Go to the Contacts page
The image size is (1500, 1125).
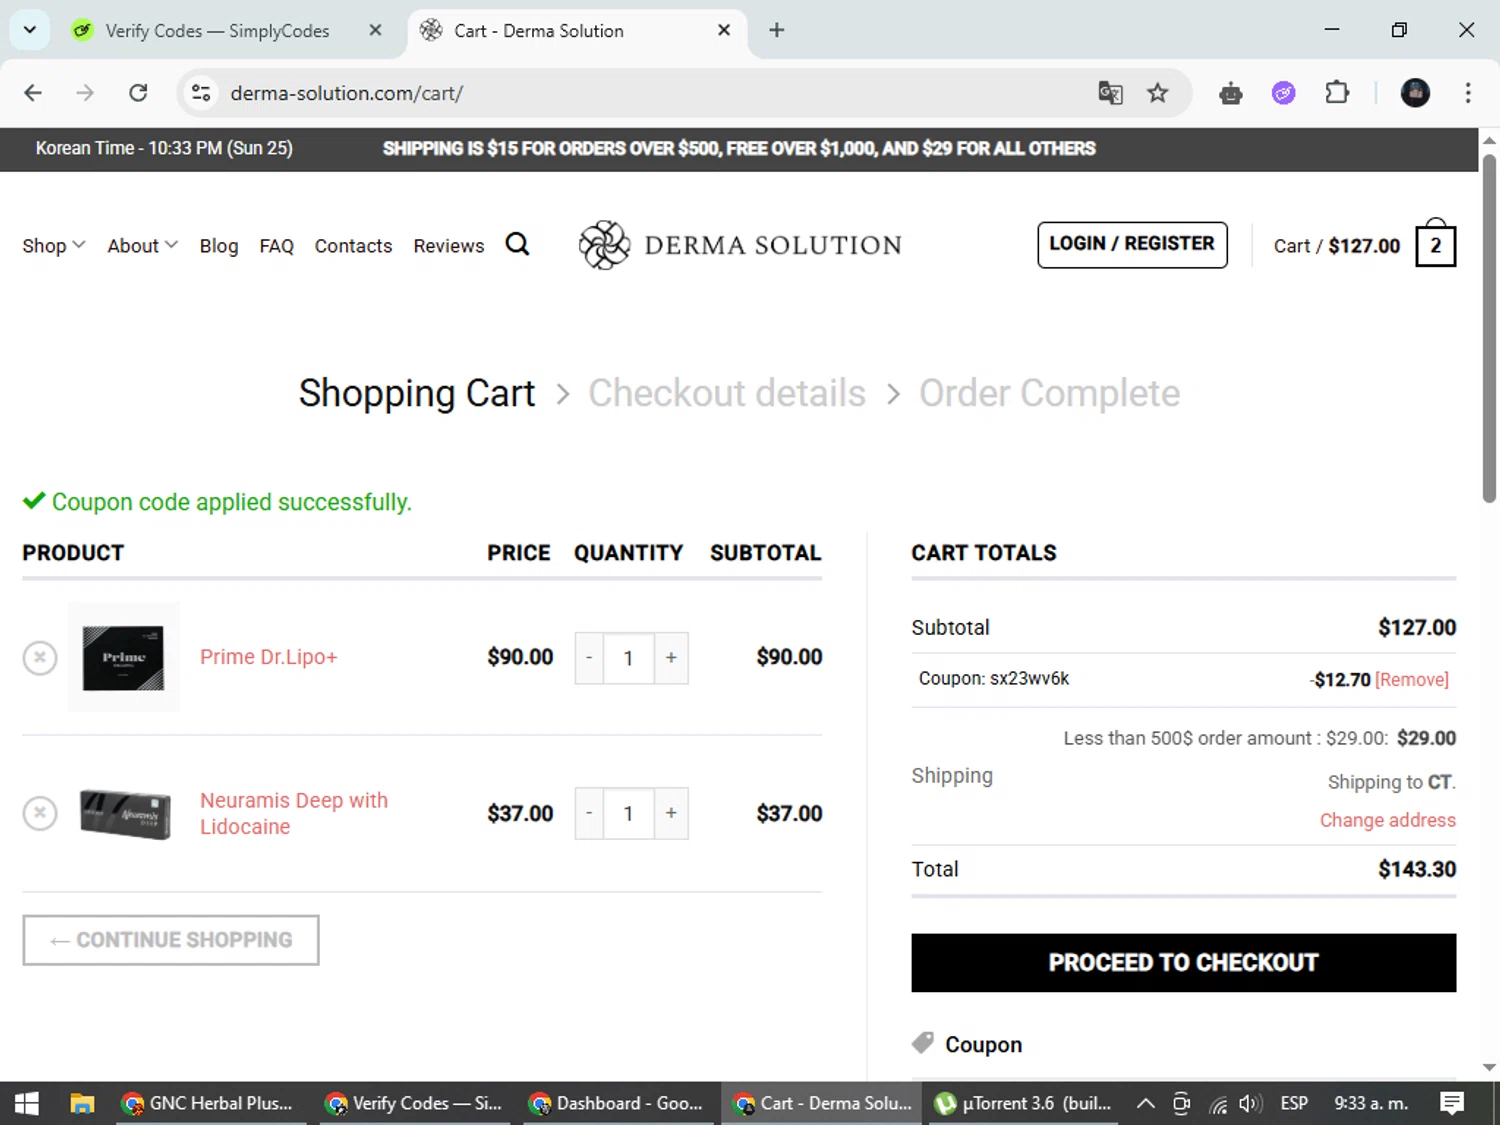pos(353,245)
